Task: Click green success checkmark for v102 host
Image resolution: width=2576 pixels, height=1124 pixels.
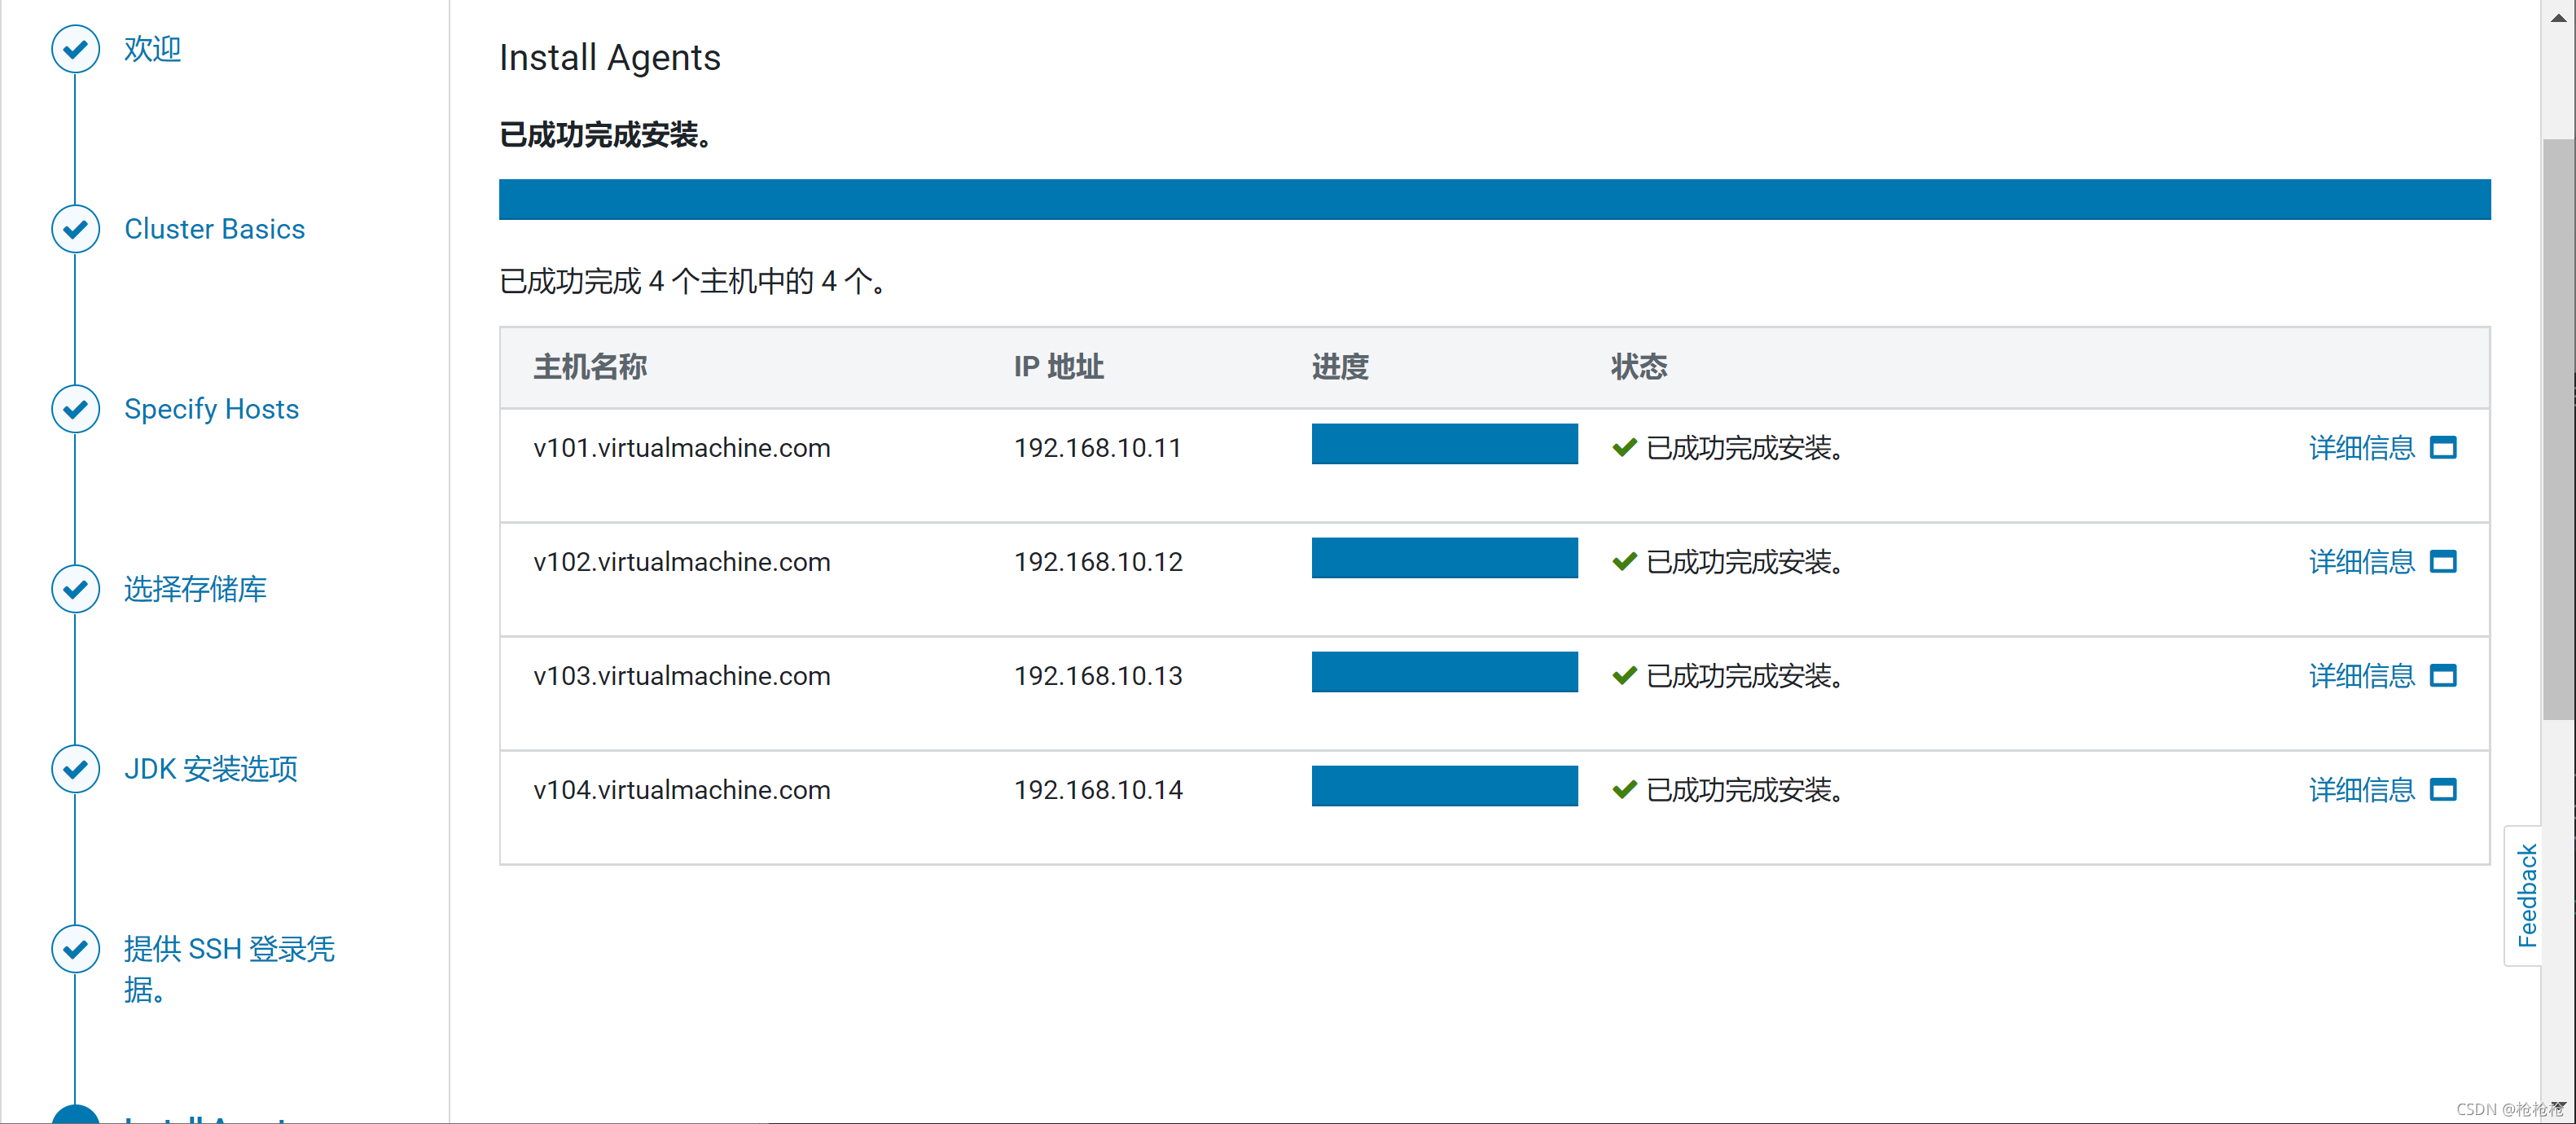Action: (1624, 562)
